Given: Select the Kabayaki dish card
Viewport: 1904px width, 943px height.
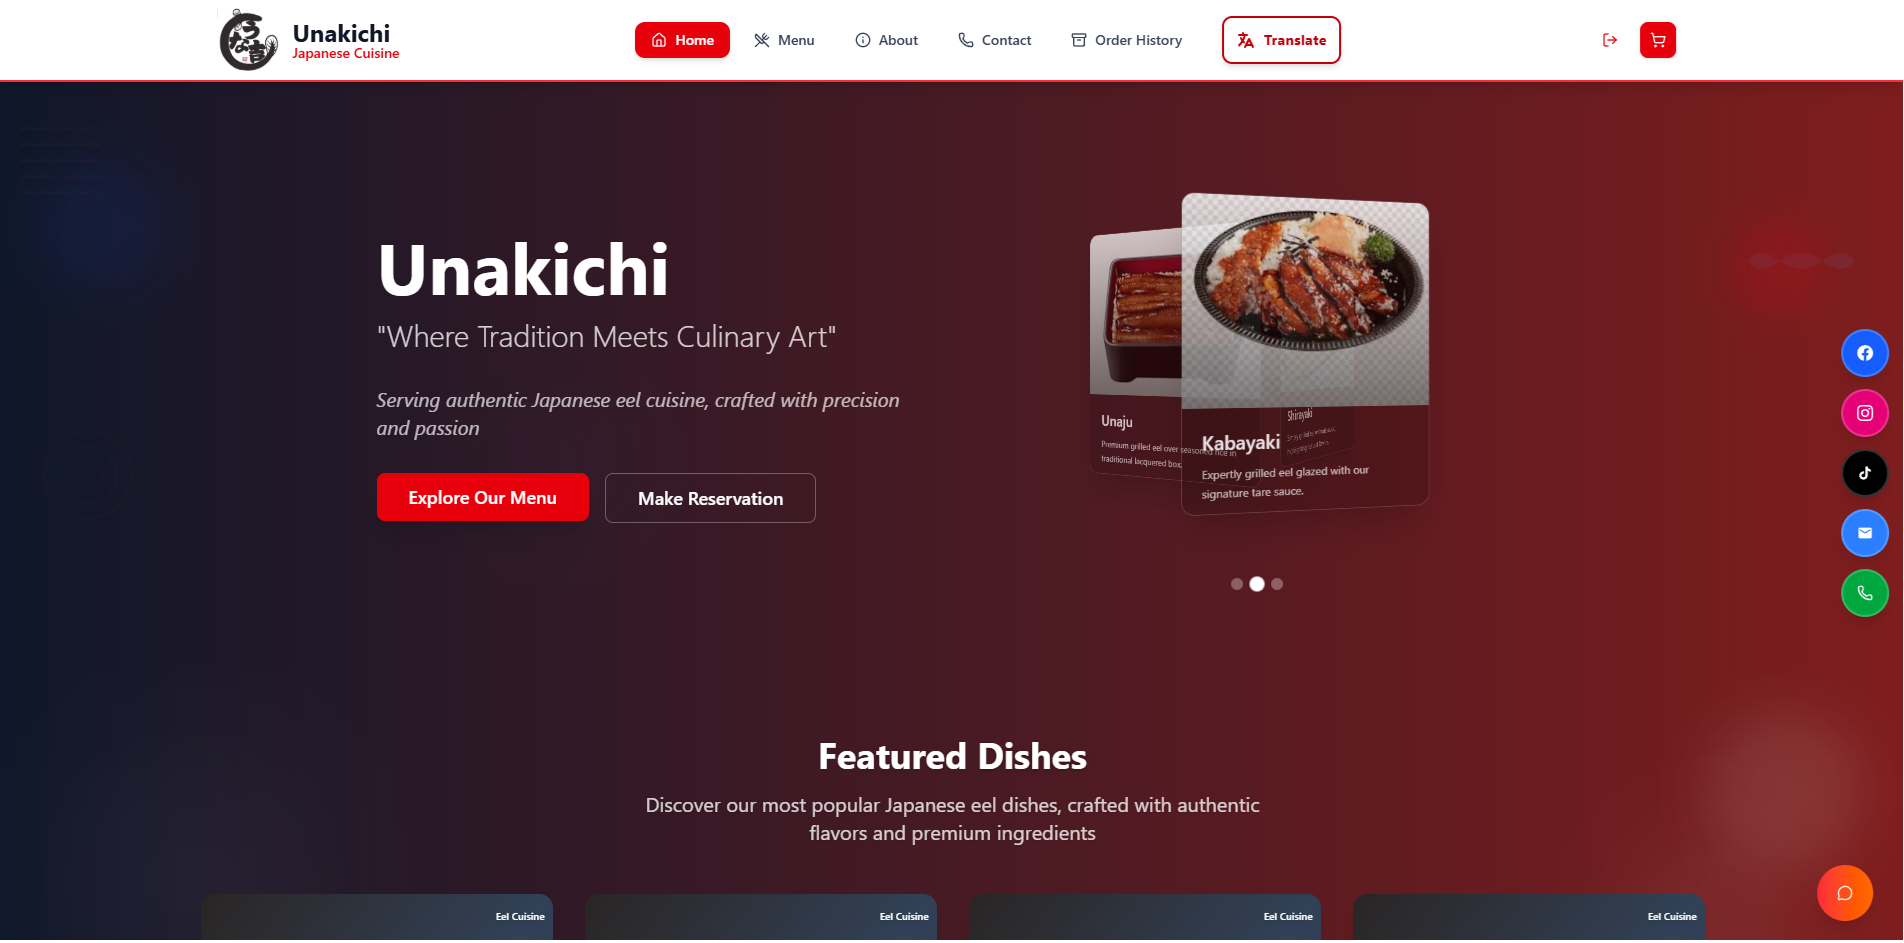Looking at the screenshot, I should pos(1305,353).
